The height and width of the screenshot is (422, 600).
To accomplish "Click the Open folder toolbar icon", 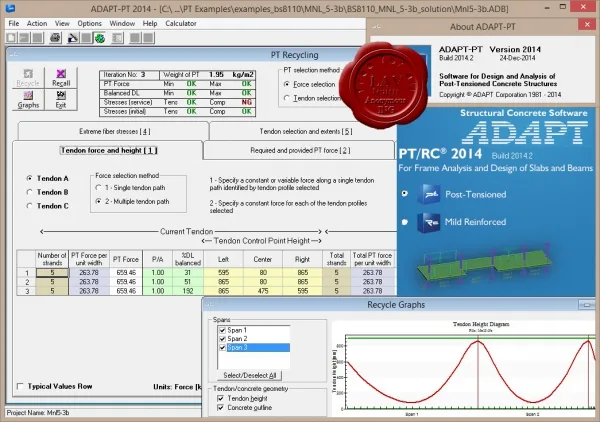I will pos(24,37).
